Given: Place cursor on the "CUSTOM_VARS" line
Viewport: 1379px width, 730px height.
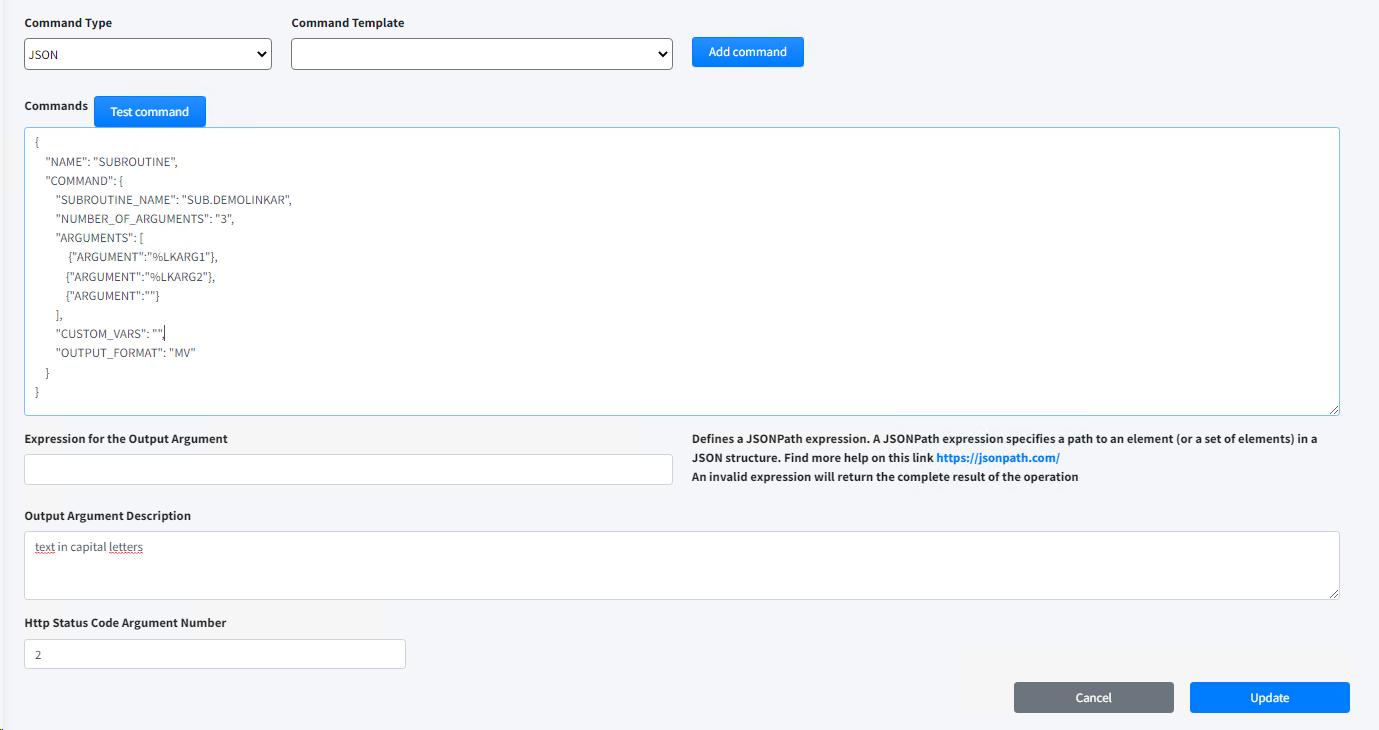Looking at the screenshot, I should click(102, 334).
